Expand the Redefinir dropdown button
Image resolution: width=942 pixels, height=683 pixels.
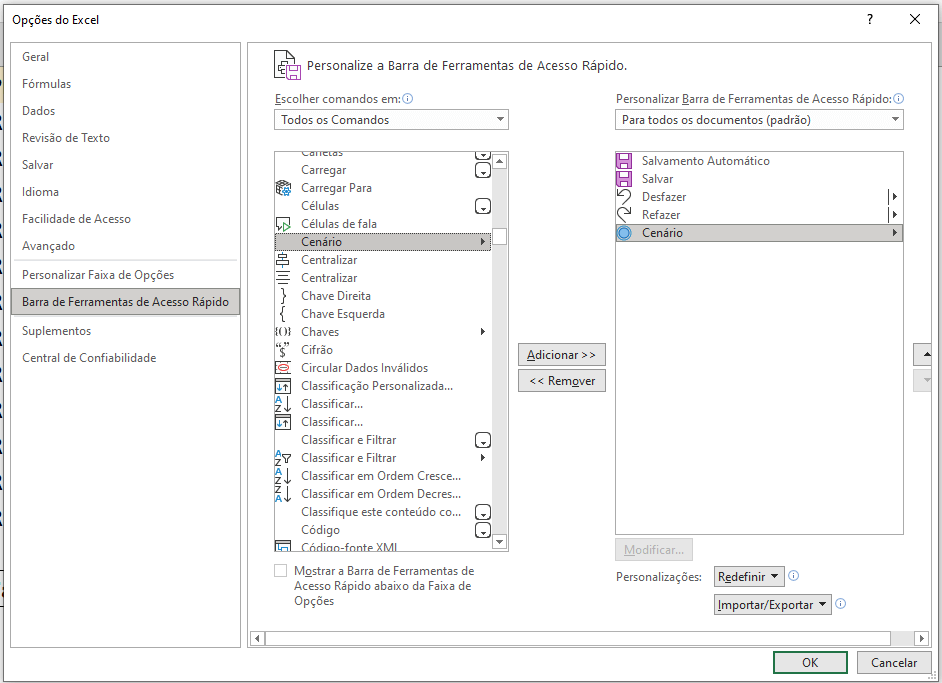(x=749, y=577)
